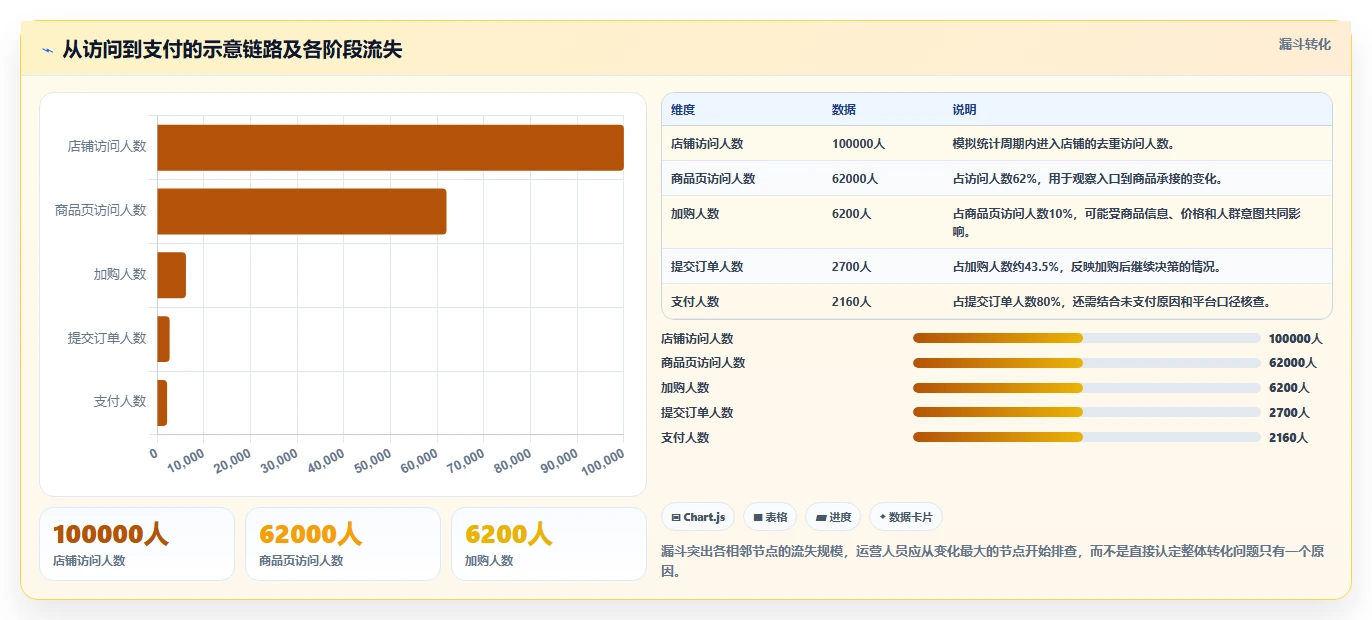The image size is (1372, 620).
Task: Click the 2700人 value beside the progress bar
Action: pos(1289,413)
